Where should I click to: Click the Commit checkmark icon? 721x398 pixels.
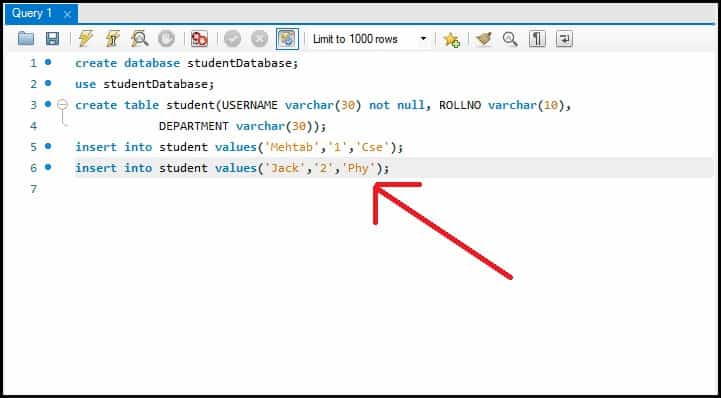click(x=233, y=39)
